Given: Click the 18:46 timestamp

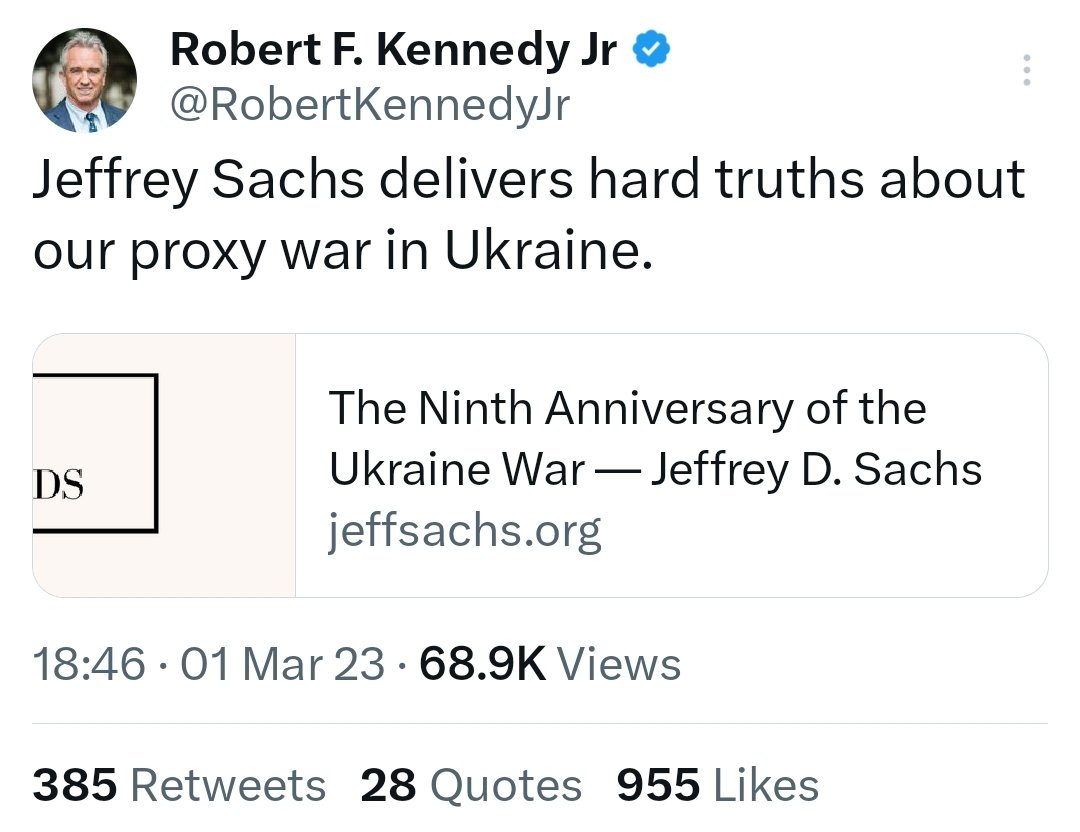Looking at the screenshot, I should 89,664.
